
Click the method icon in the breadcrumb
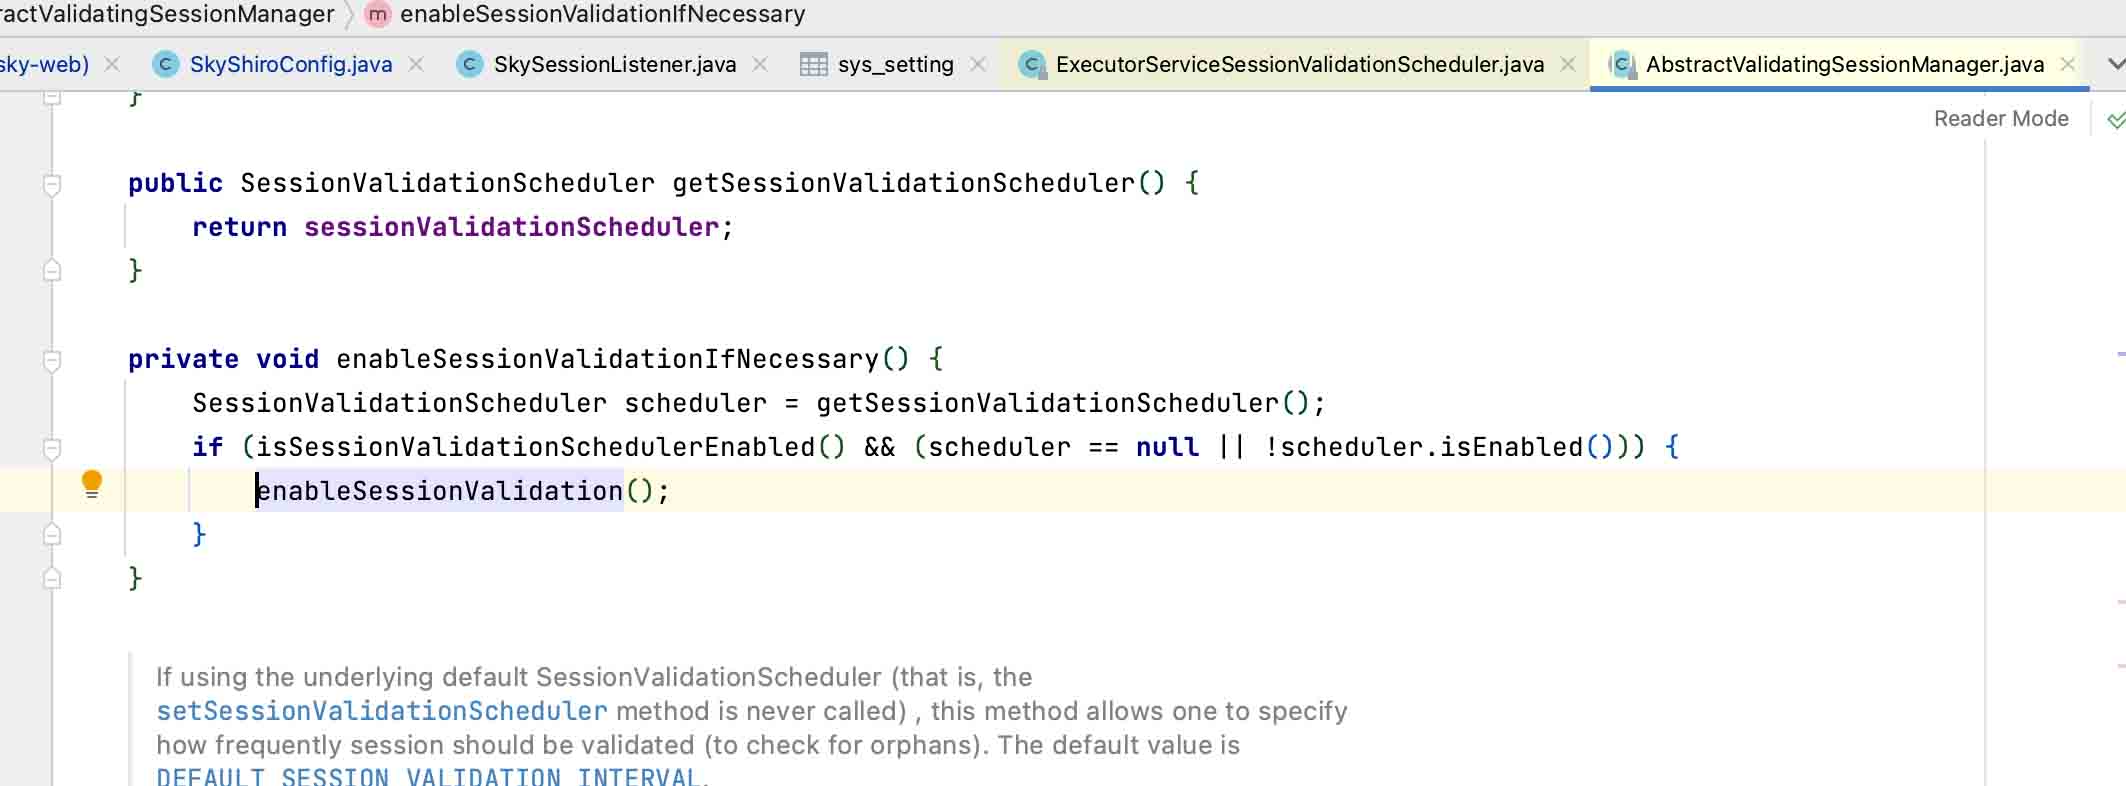point(377,15)
